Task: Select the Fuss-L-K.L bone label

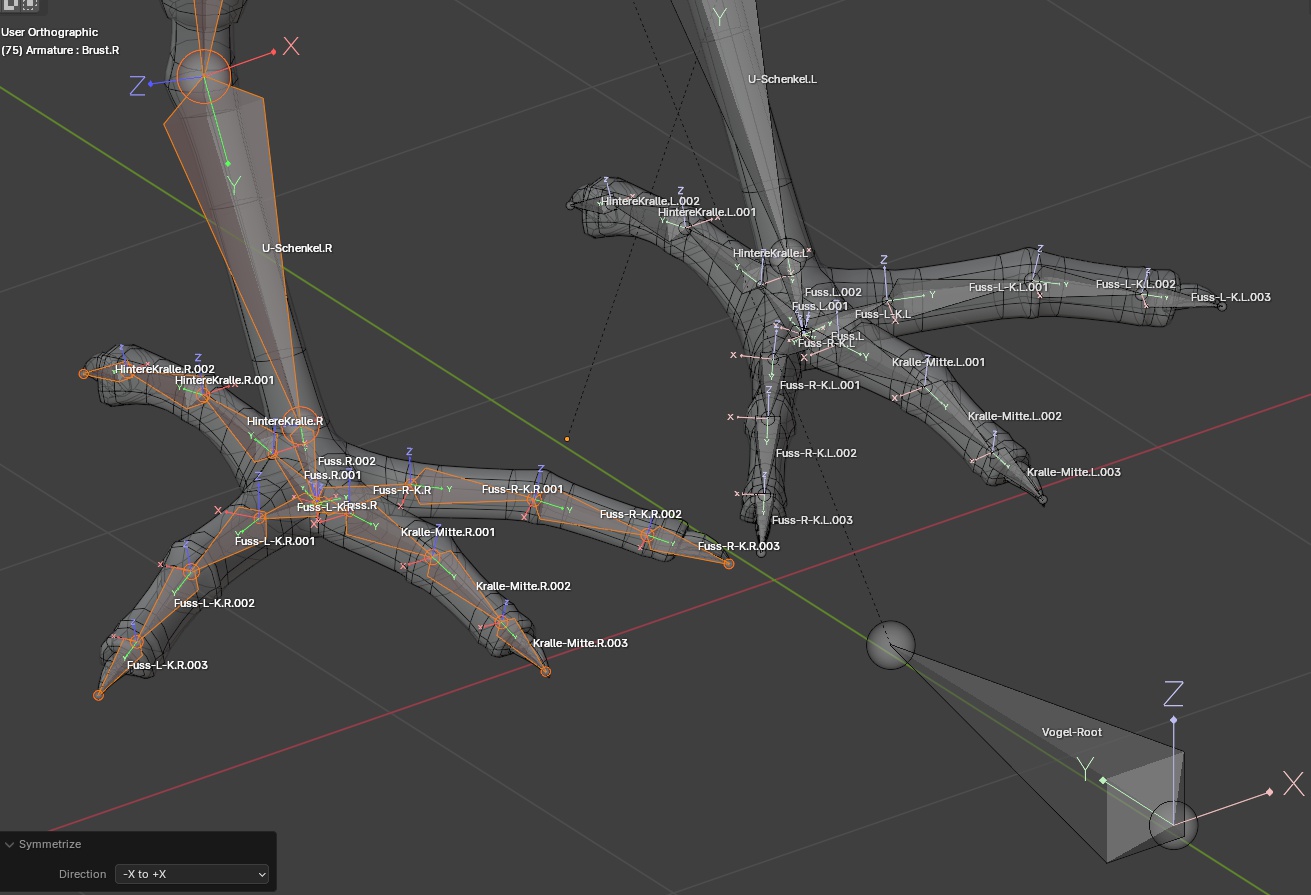Action: (883, 314)
